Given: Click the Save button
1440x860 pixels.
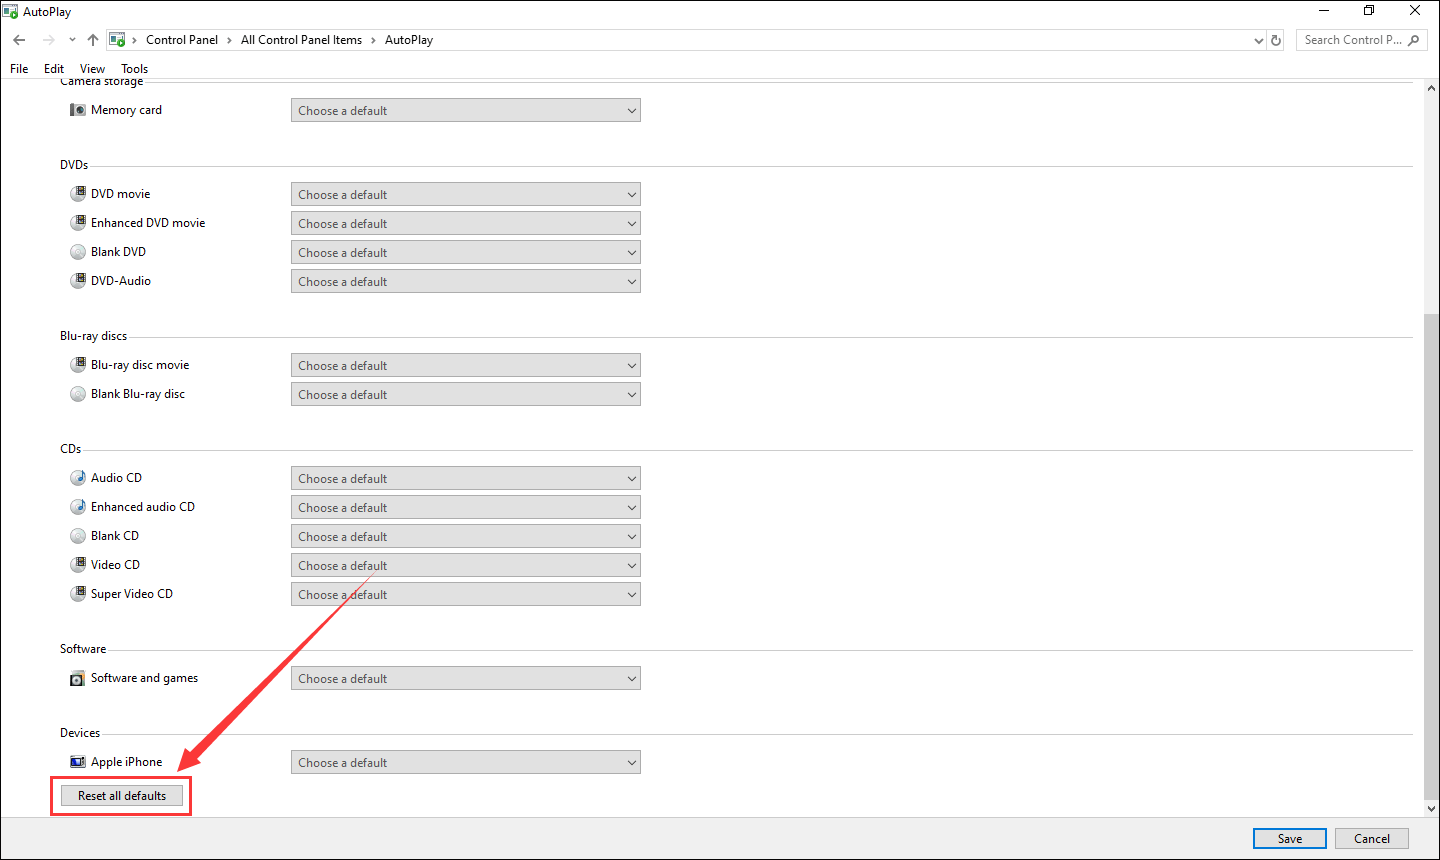Looking at the screenshot, I should click(1290, 839).
